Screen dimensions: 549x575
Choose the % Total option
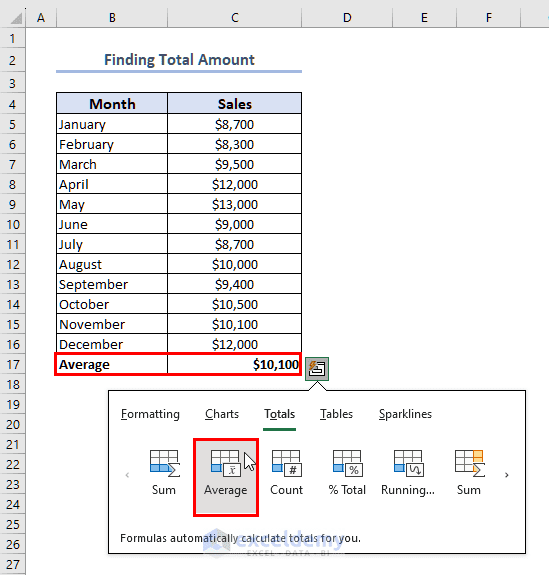347,473
